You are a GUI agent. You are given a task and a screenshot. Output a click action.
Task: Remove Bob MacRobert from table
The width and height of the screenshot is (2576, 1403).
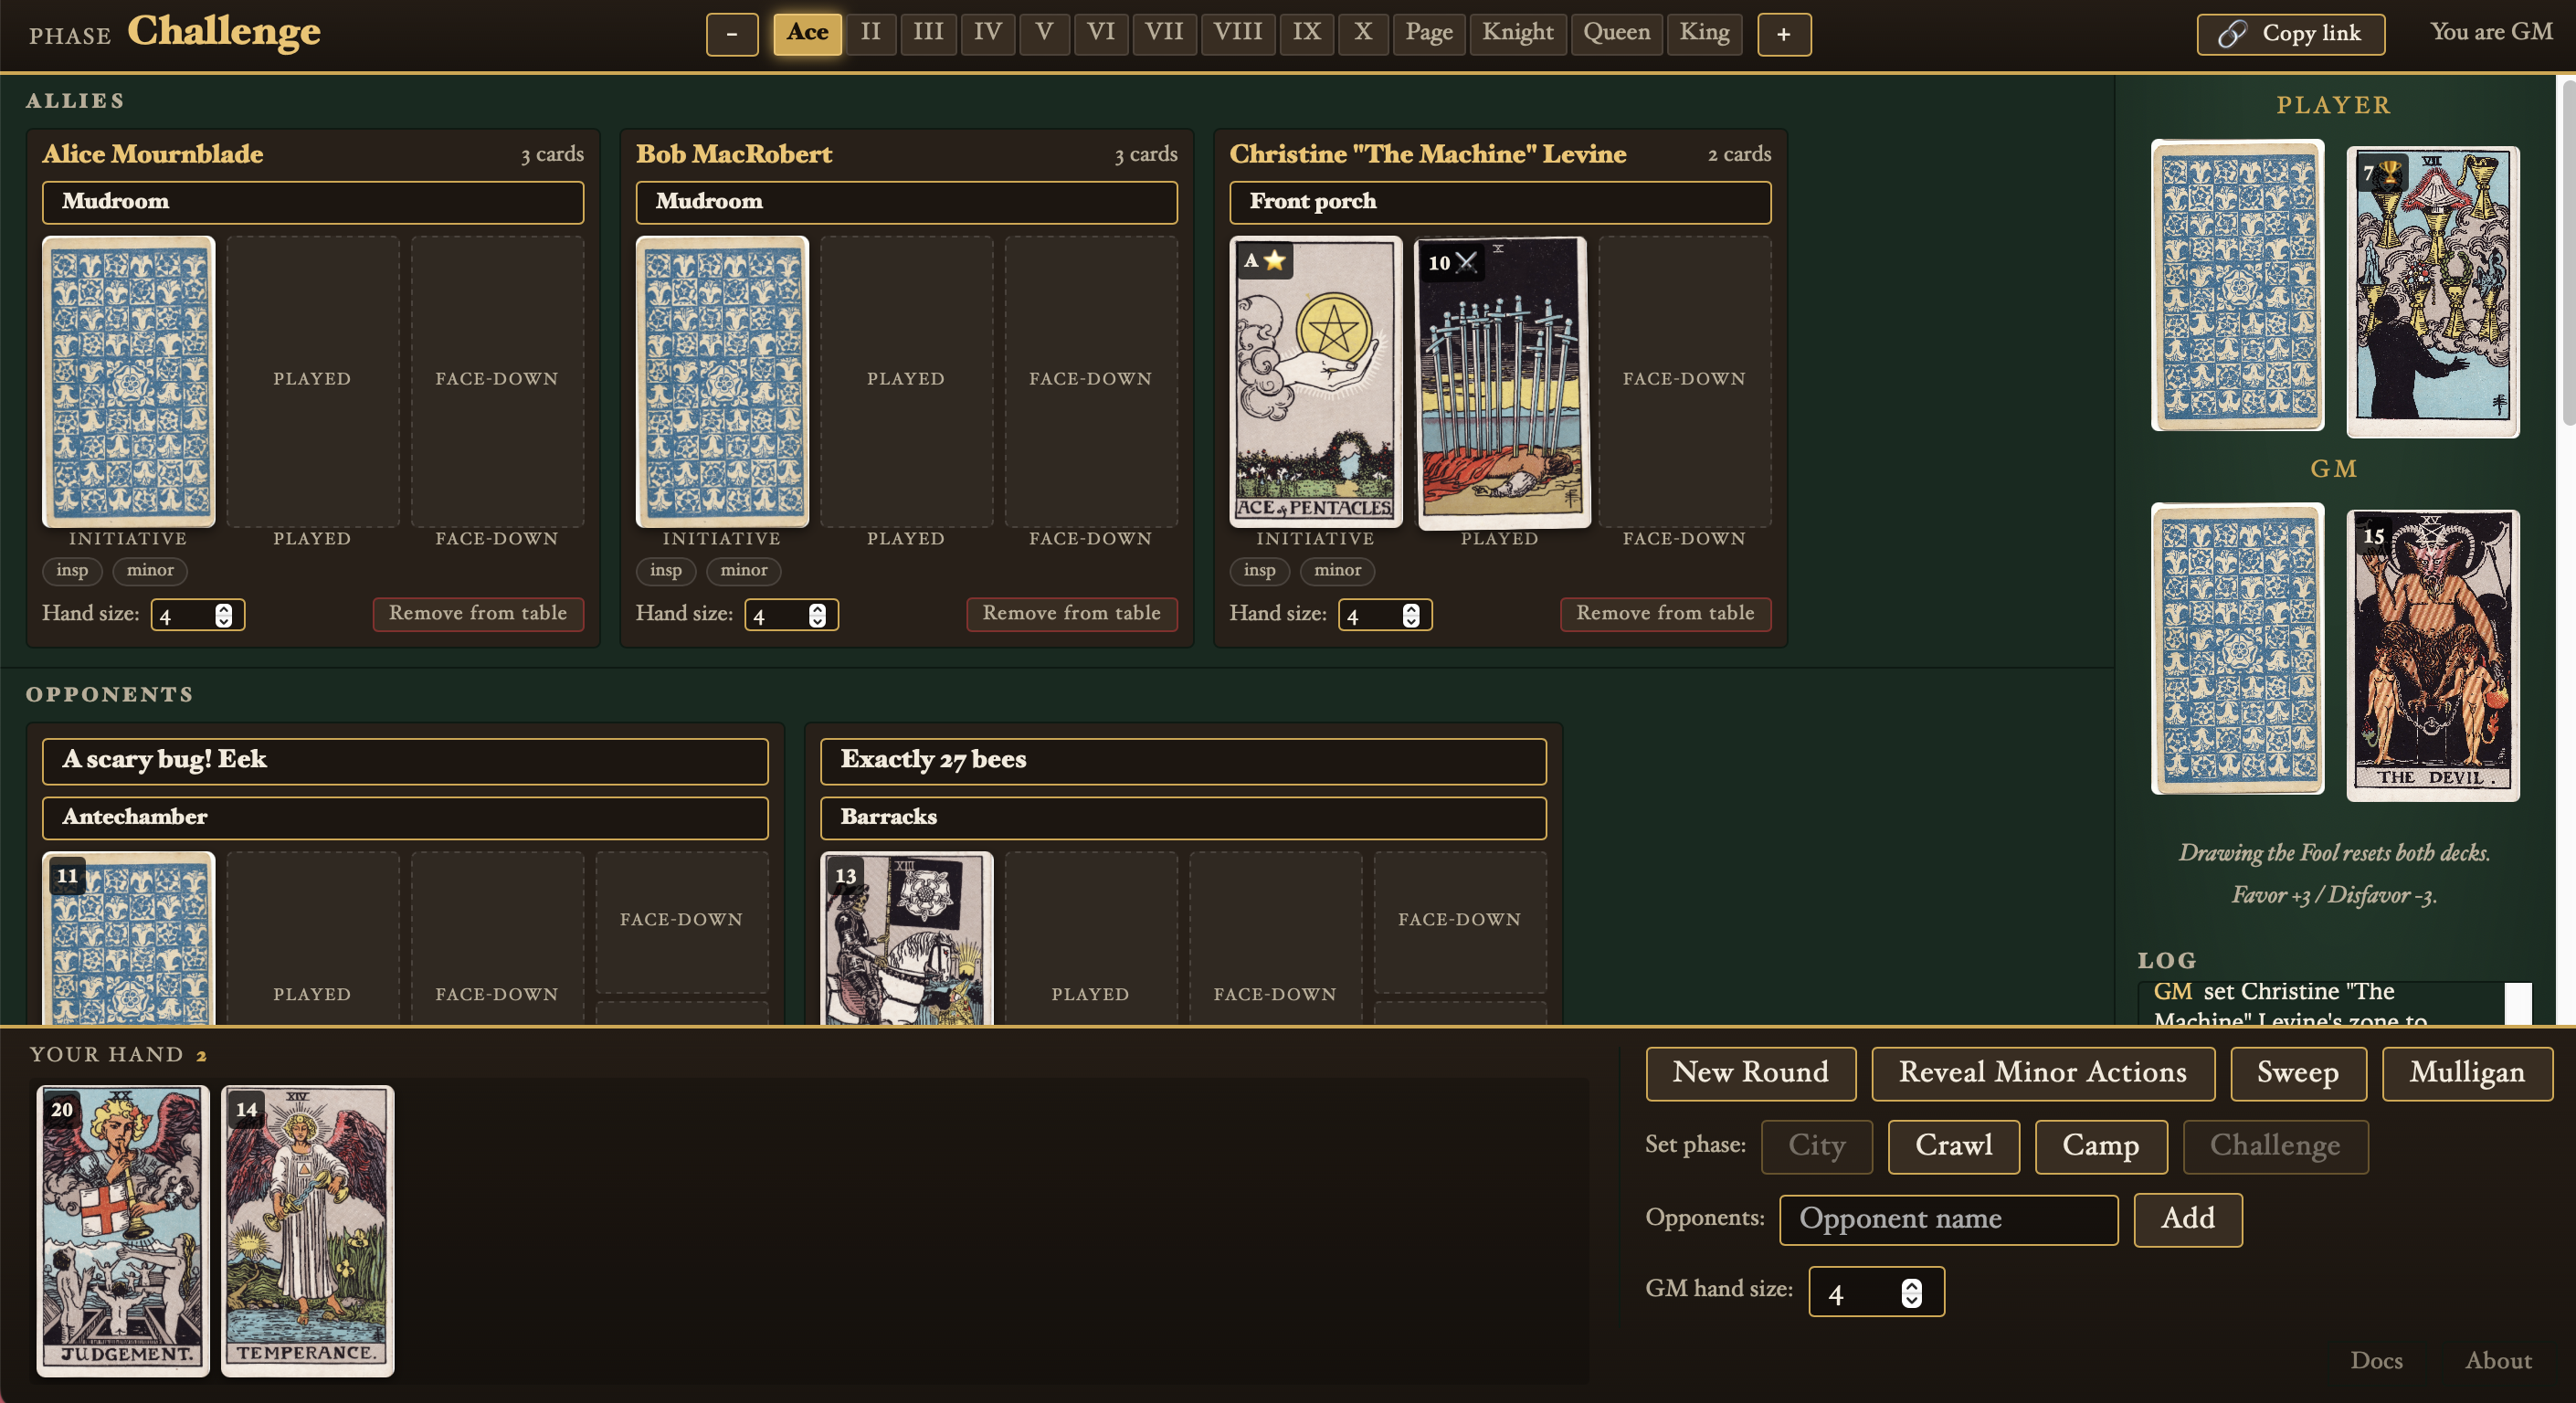pyautogui.click(x=1072, y=613)
